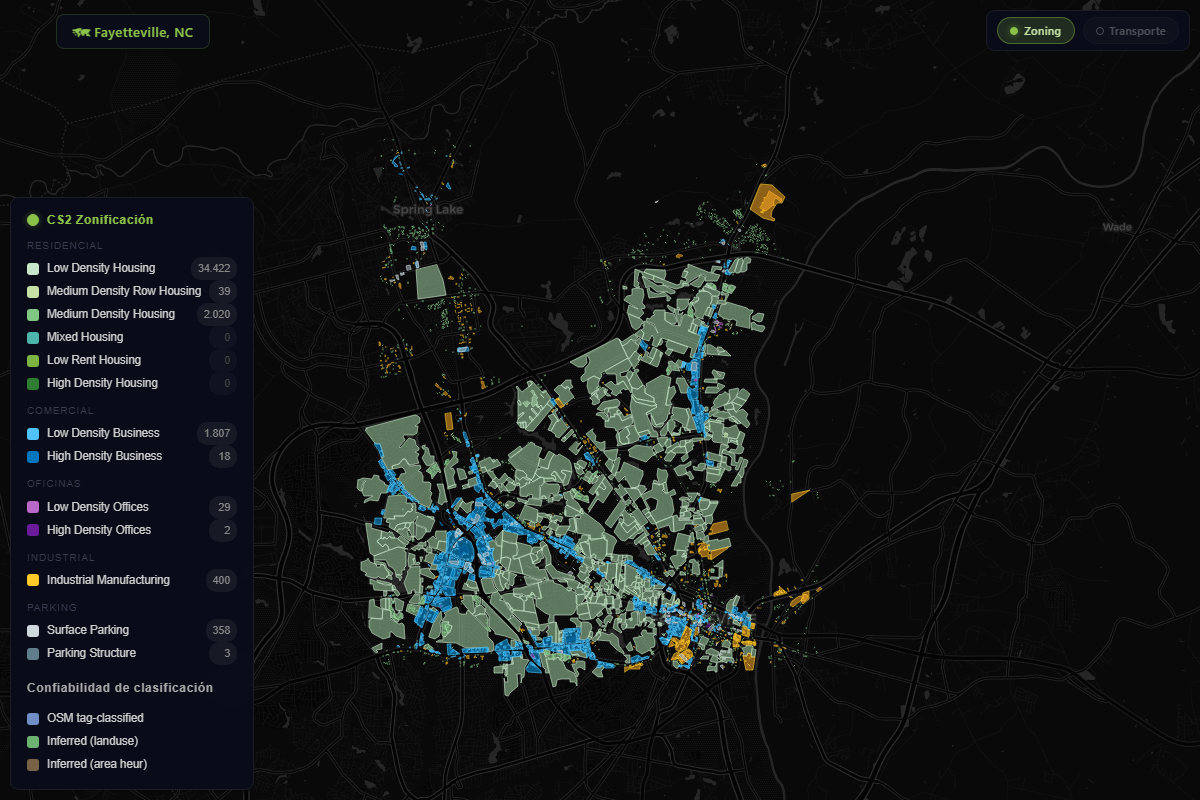Screen dimensions: 1200x800
Task: Click the green dot beside CS2 Zonificación
Action: (33, 219)
